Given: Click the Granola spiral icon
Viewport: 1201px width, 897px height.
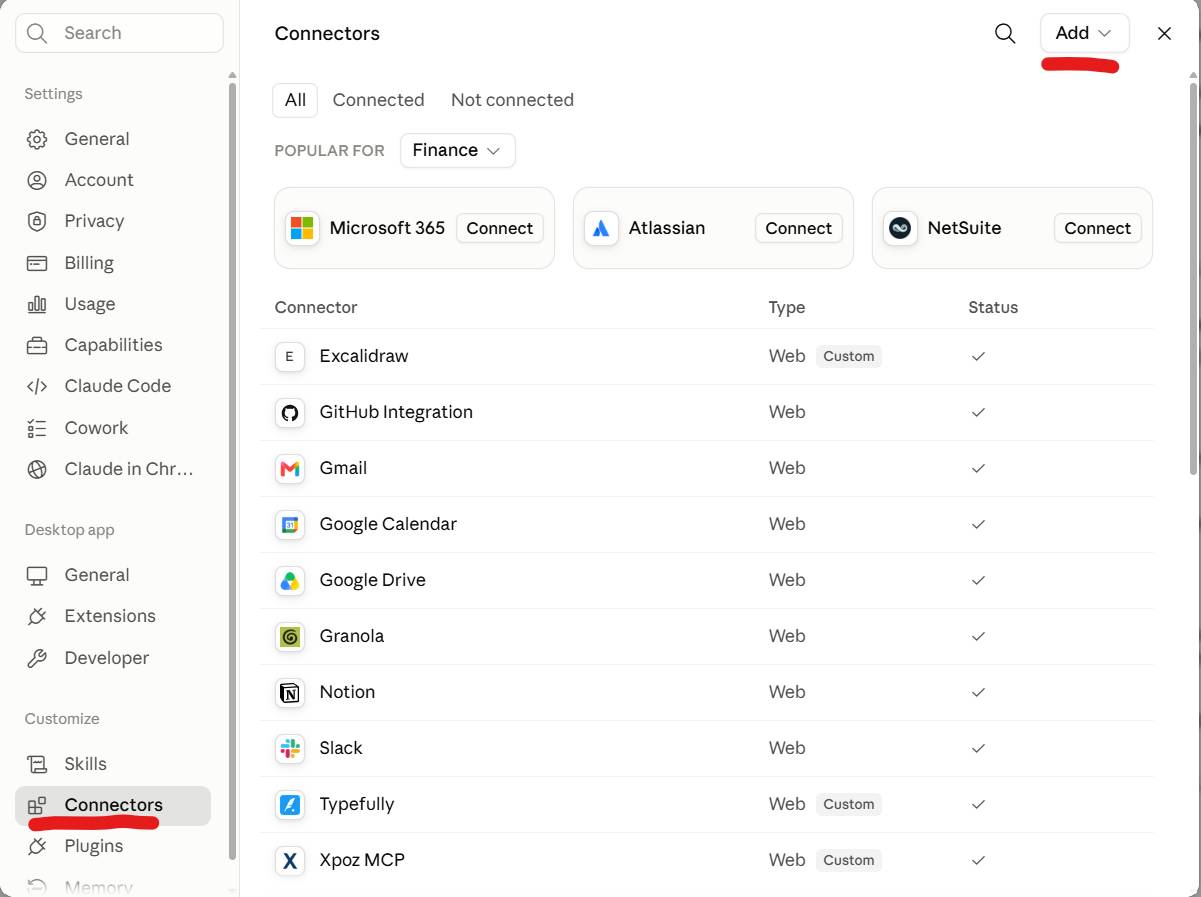Looking at the screenshot, I should [290, 636].
